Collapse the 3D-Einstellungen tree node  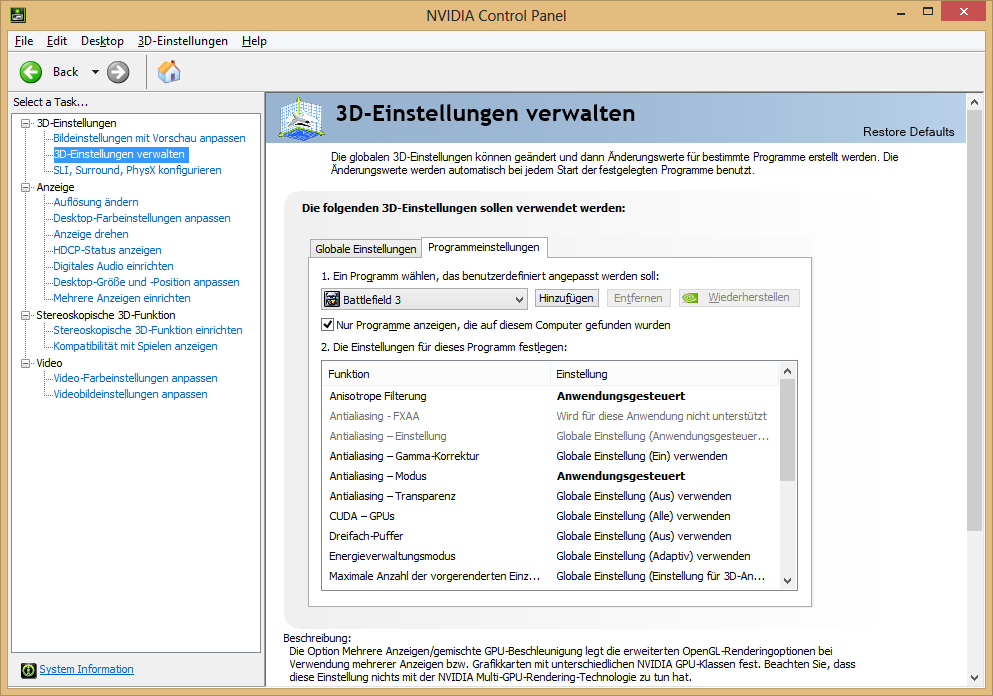coord(25,123)
